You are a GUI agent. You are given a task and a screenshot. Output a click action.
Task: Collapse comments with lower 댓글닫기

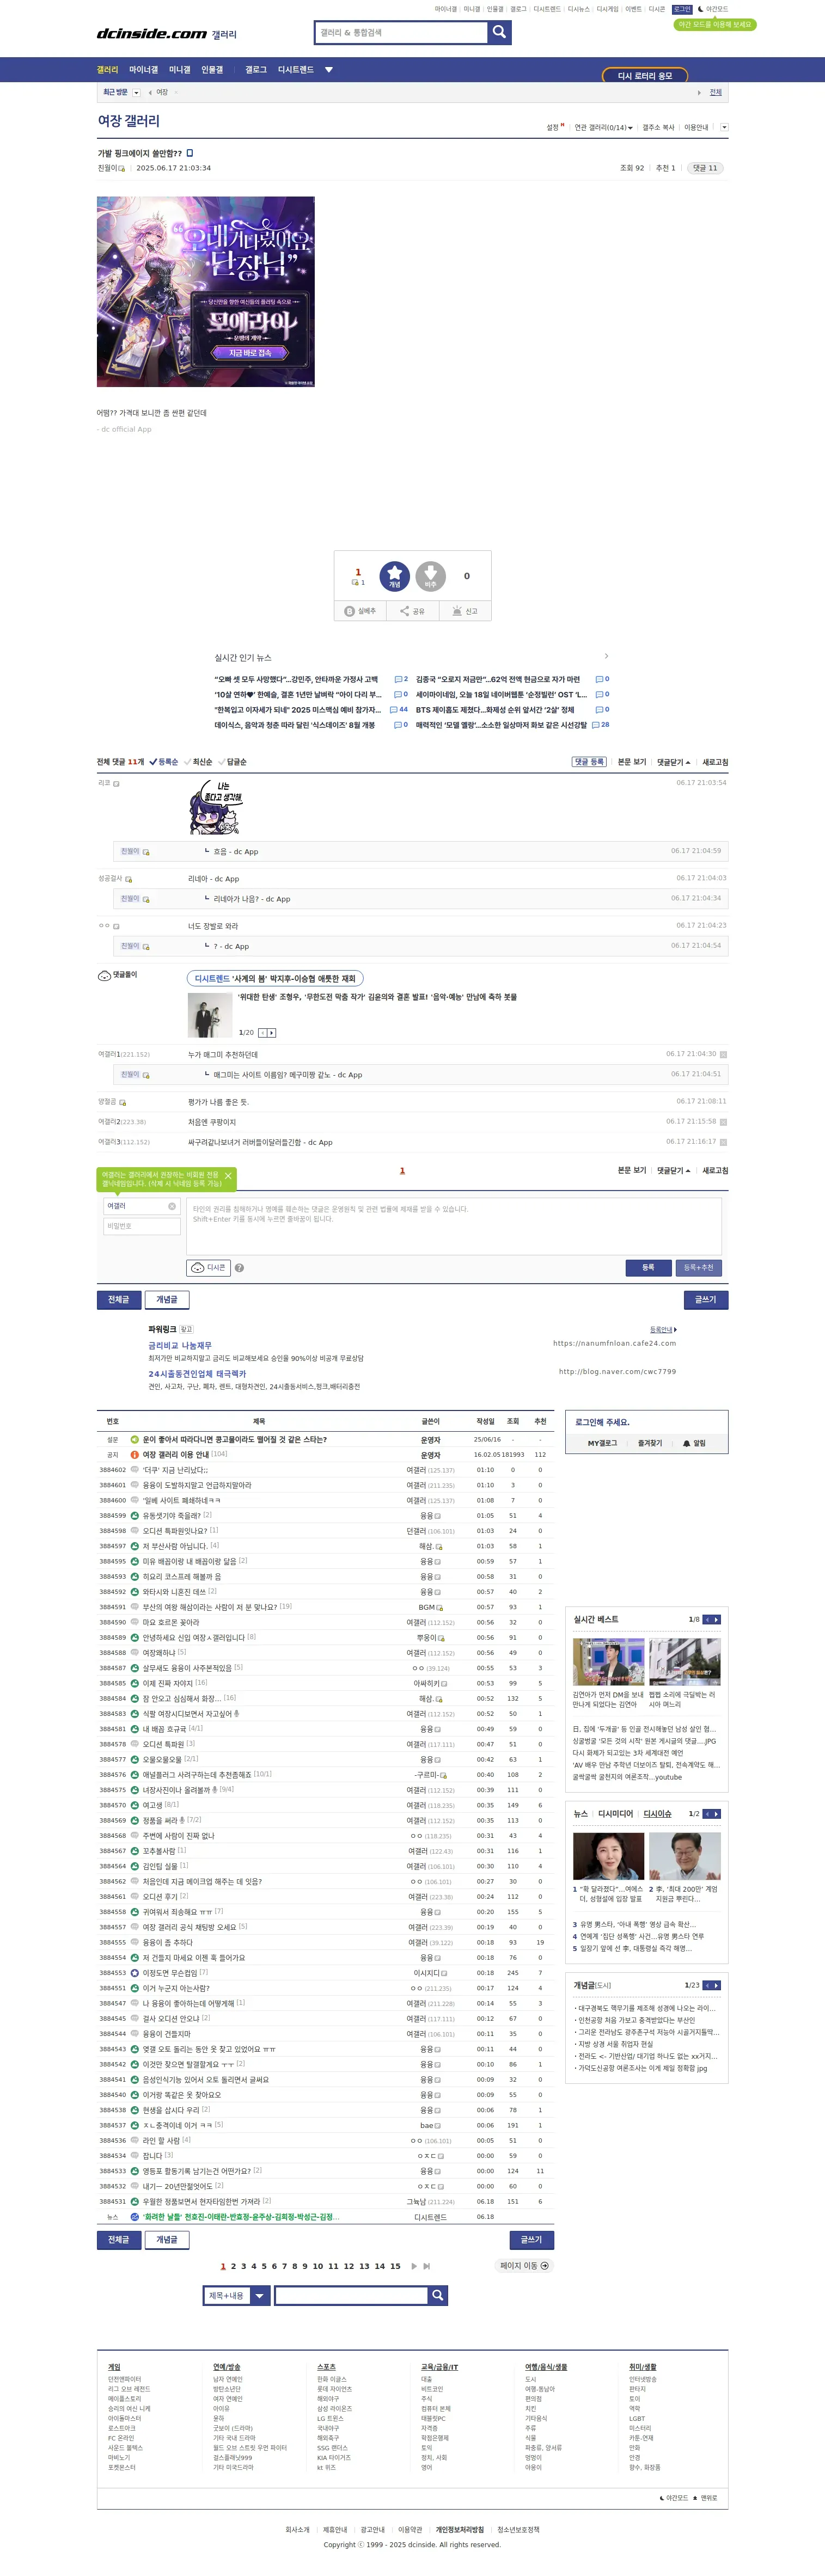[x=673, y=1170]
